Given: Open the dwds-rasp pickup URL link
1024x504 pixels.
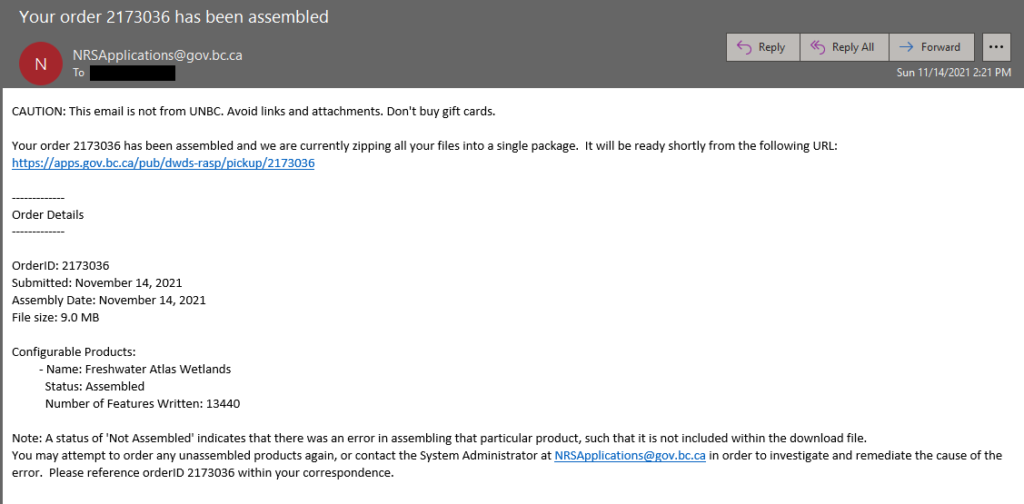Looking at the screenshot, I should click(163, 164).
